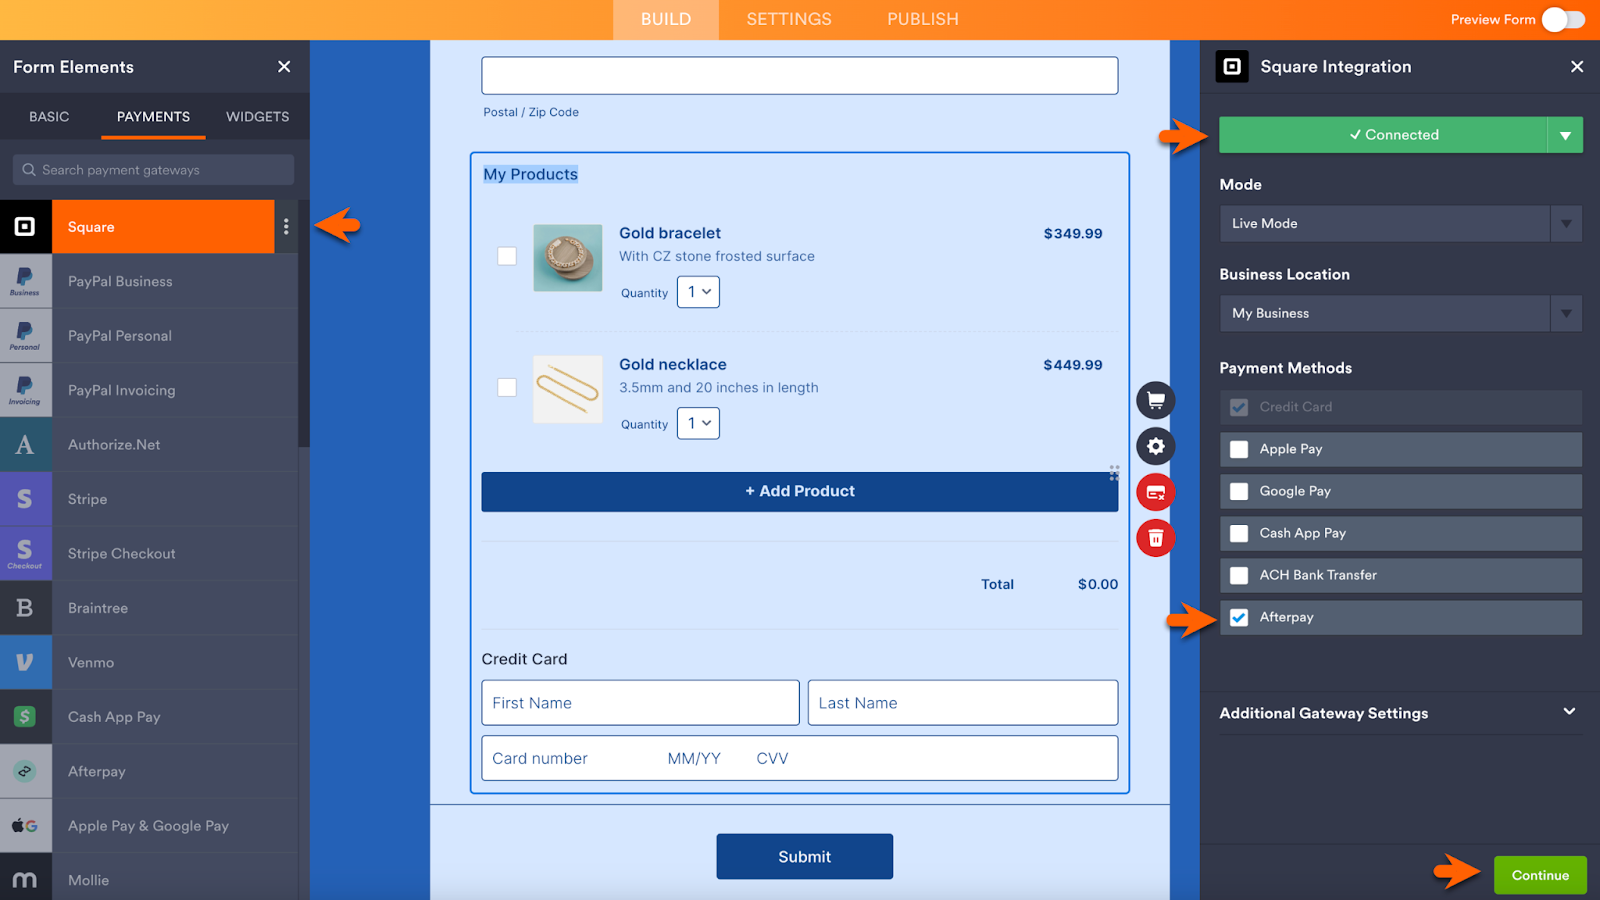The image size is (1600, 900).
Task: Check the Gold bracelet product checkbox
Action: 507,256
